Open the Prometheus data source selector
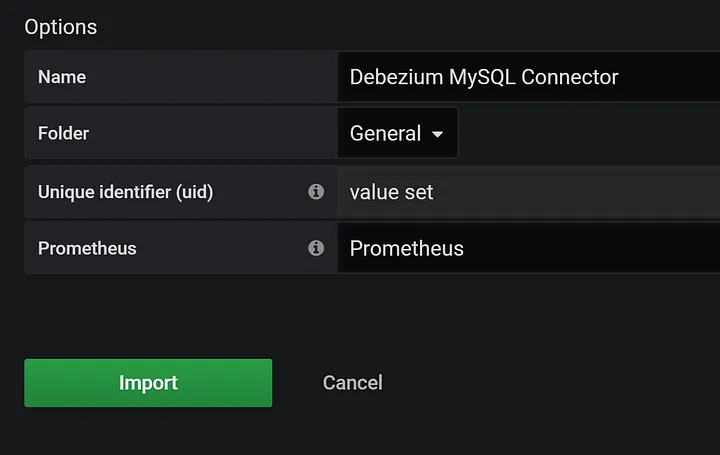 point(529,248)
